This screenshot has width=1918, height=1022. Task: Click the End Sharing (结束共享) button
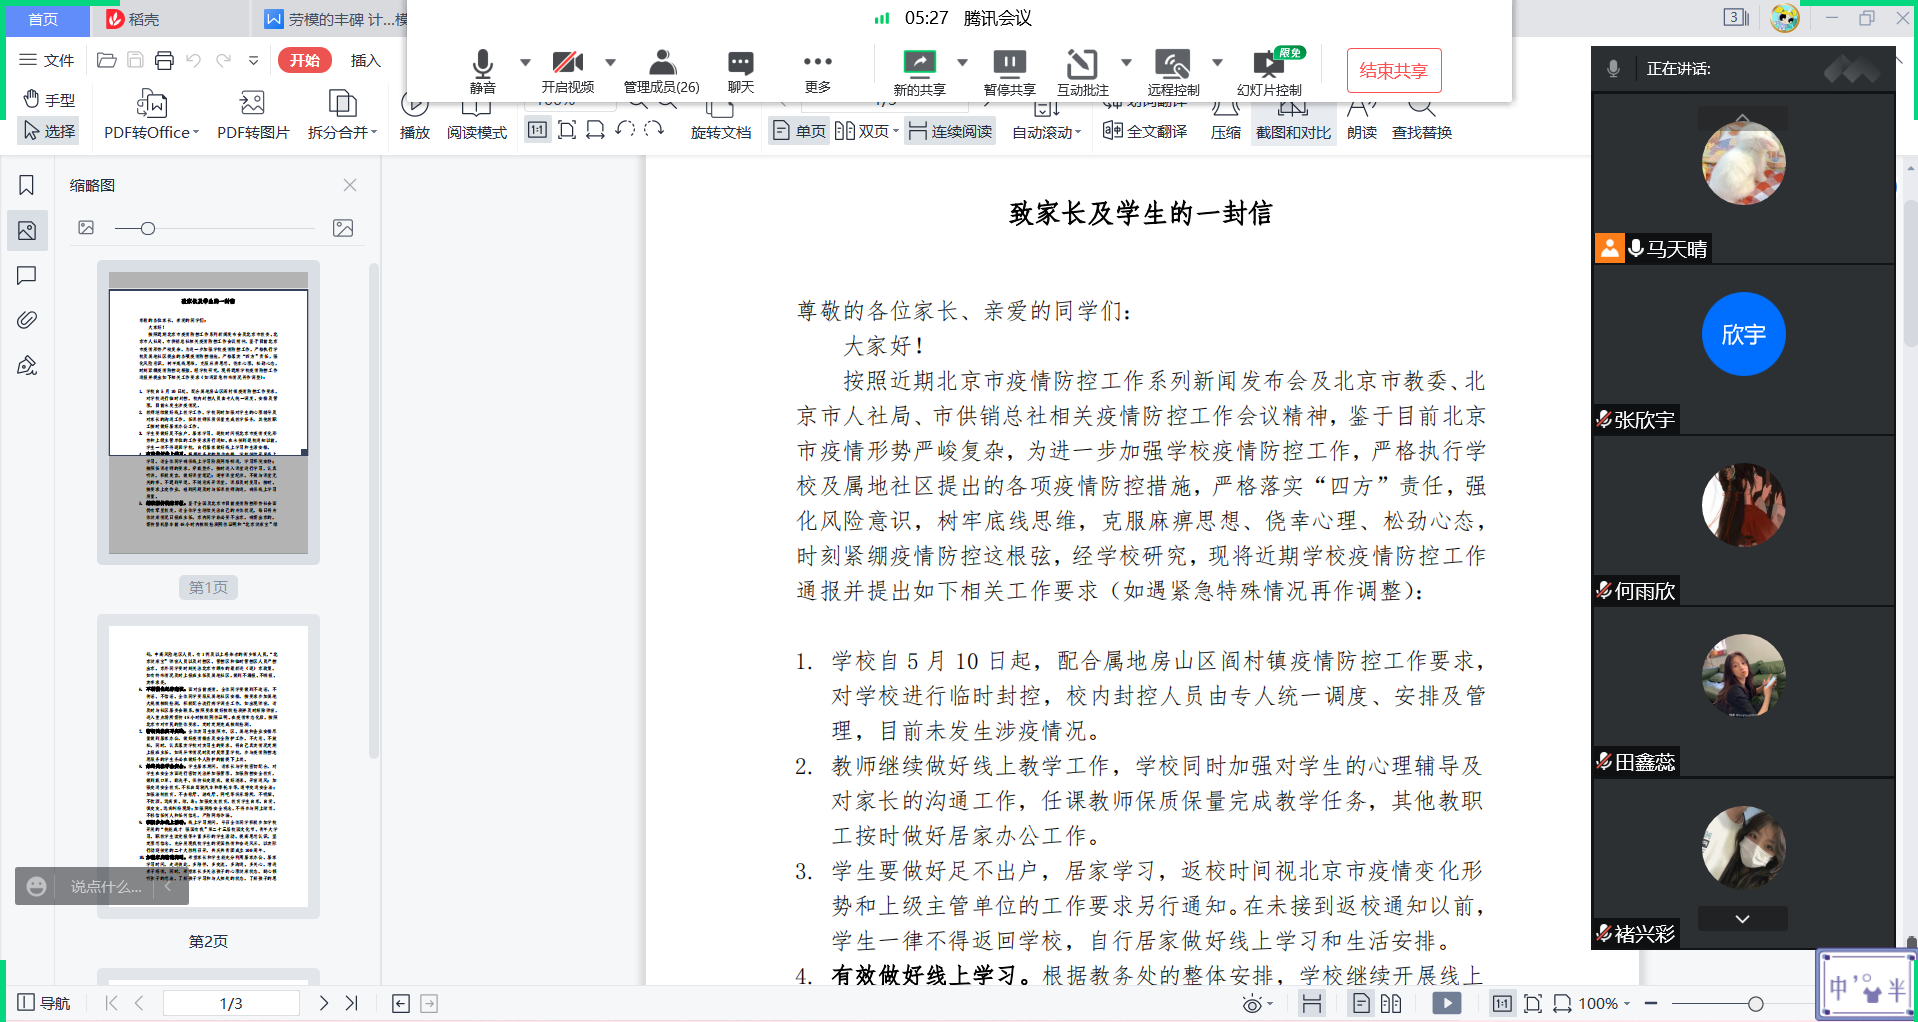pos(1393,71)
